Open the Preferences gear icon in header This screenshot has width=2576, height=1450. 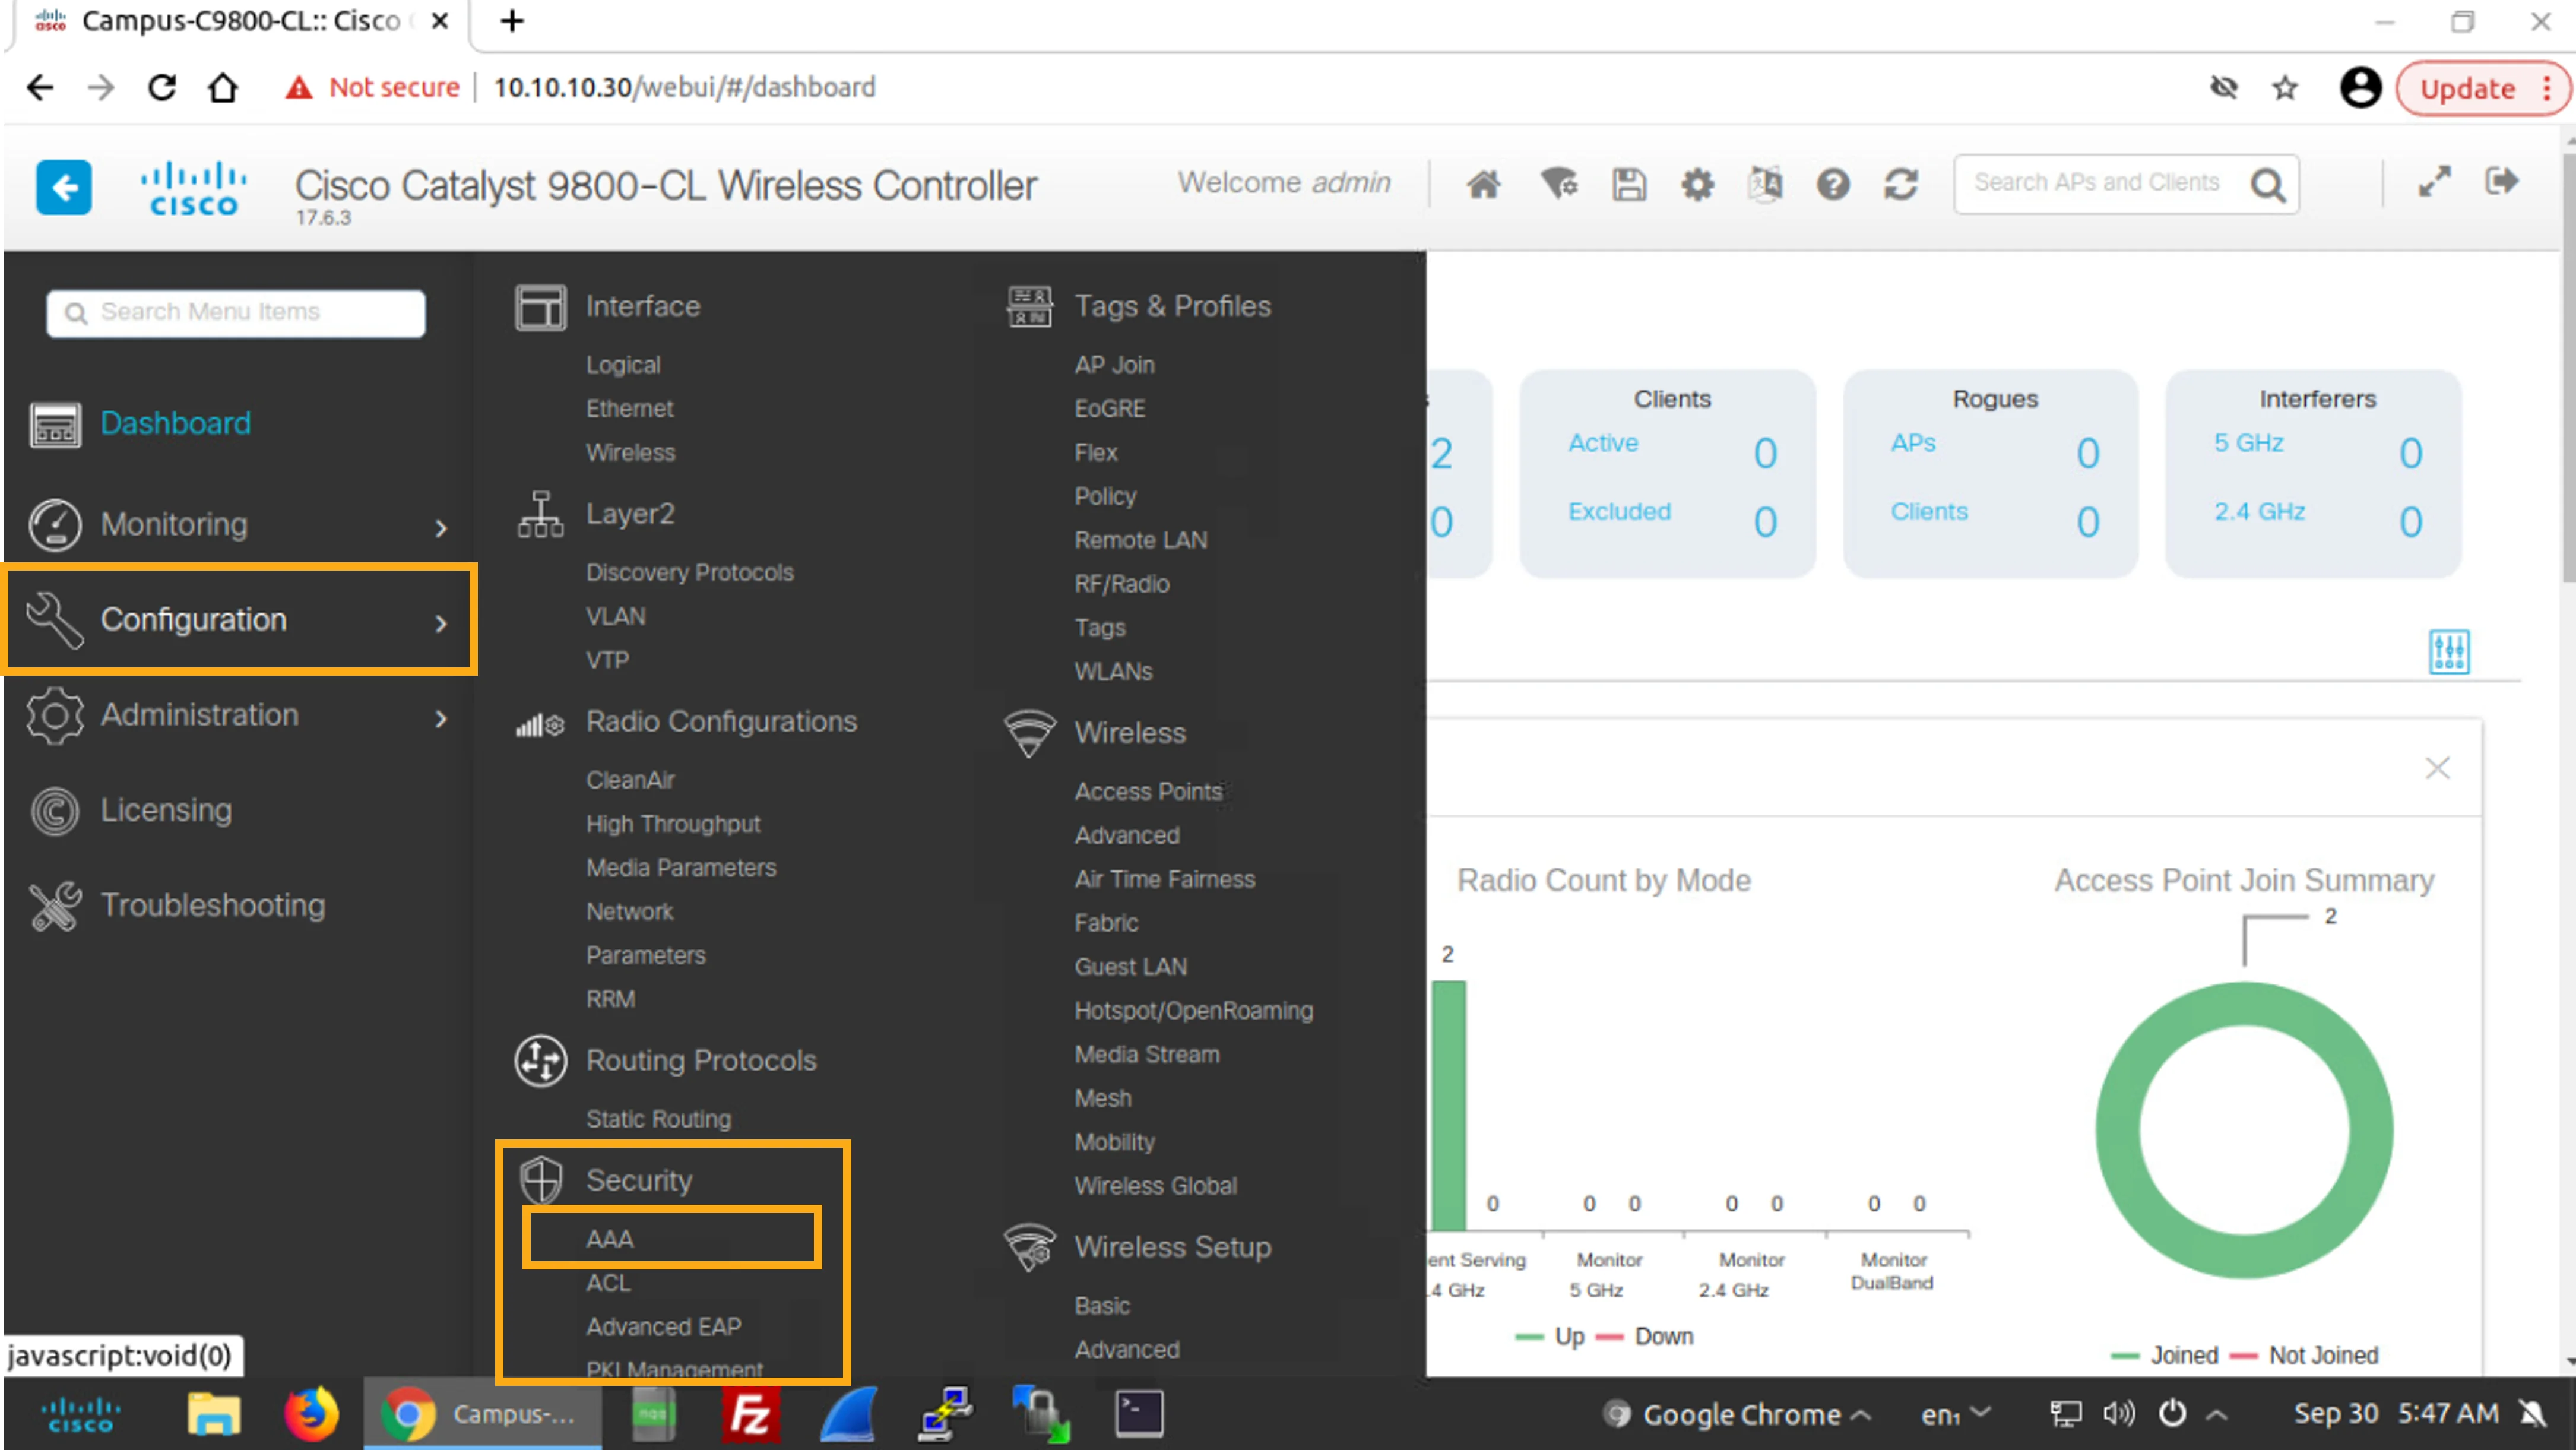1697,184
